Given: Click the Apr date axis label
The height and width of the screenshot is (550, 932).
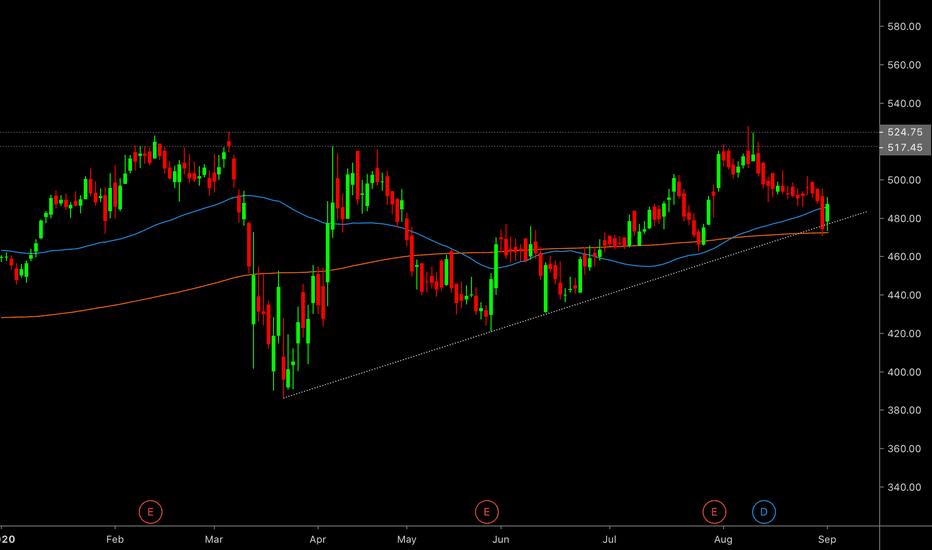Looking at the screenshot, I should click(318, 539).
